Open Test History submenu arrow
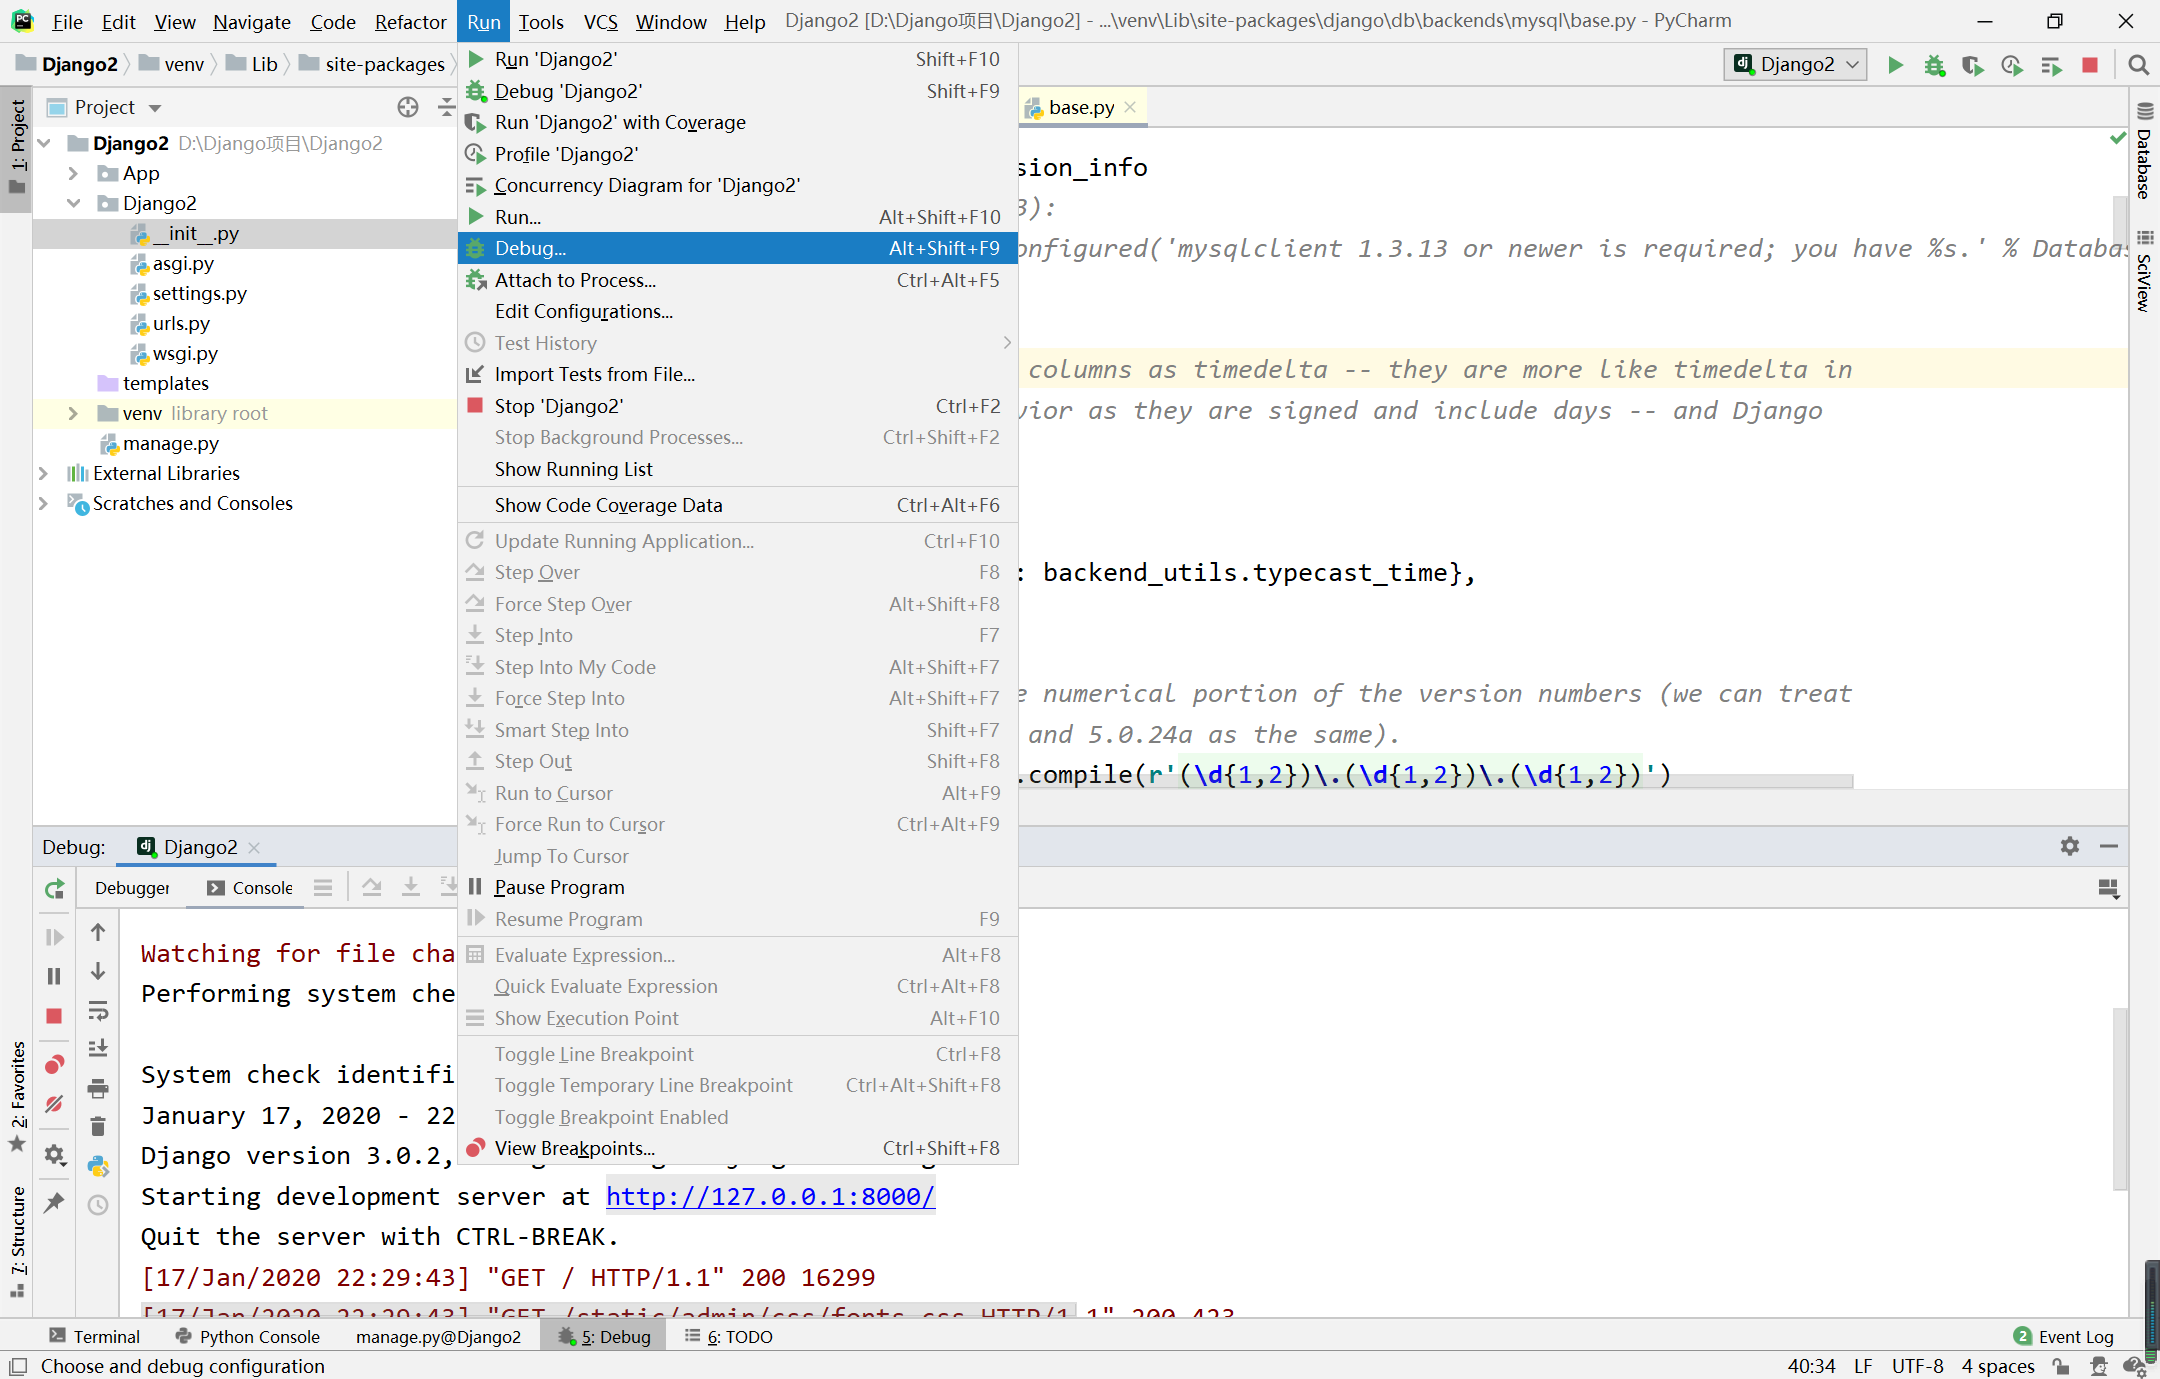The width and height of the screenshot is (2160, 1379). 1006,343
